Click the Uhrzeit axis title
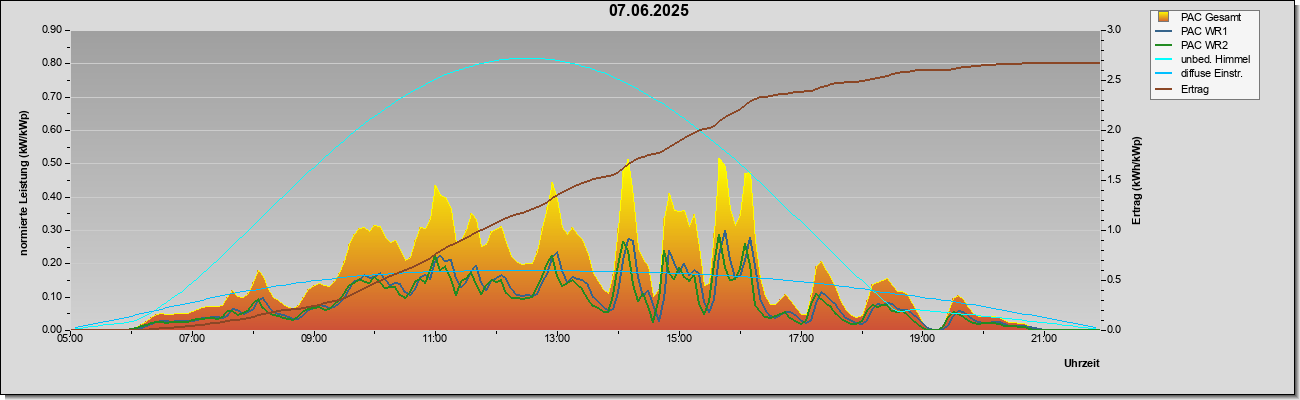 (x=1081, y=364)
